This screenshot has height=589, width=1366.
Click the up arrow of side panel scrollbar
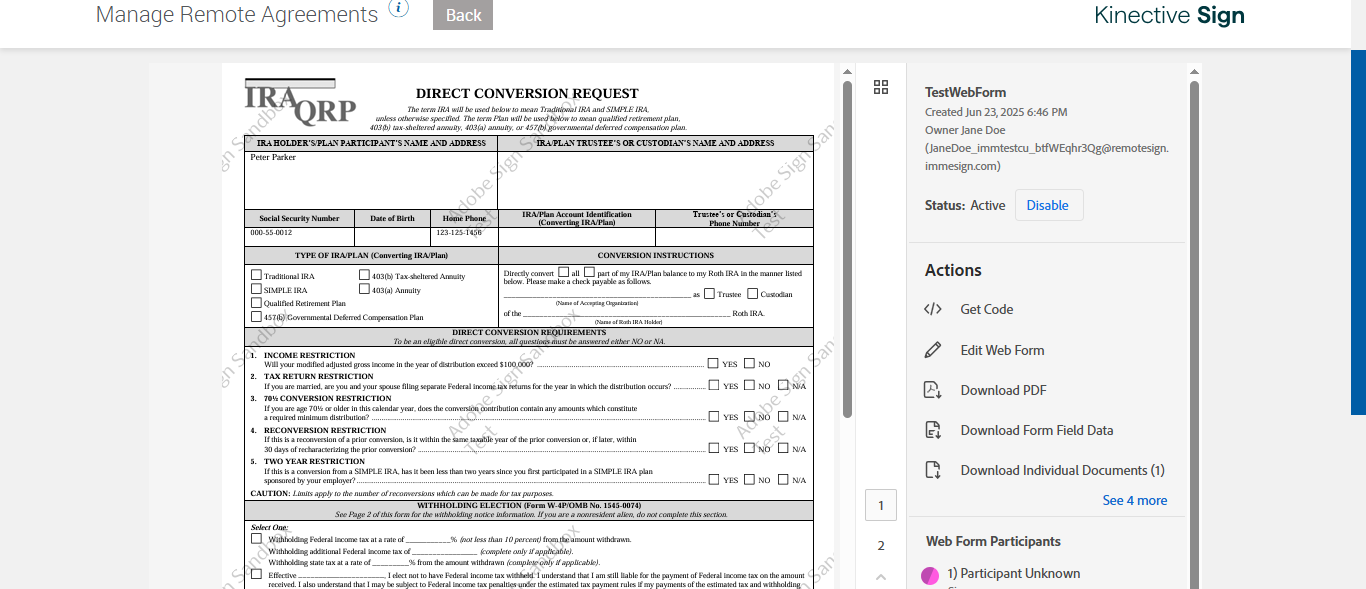click(1194, 71)
